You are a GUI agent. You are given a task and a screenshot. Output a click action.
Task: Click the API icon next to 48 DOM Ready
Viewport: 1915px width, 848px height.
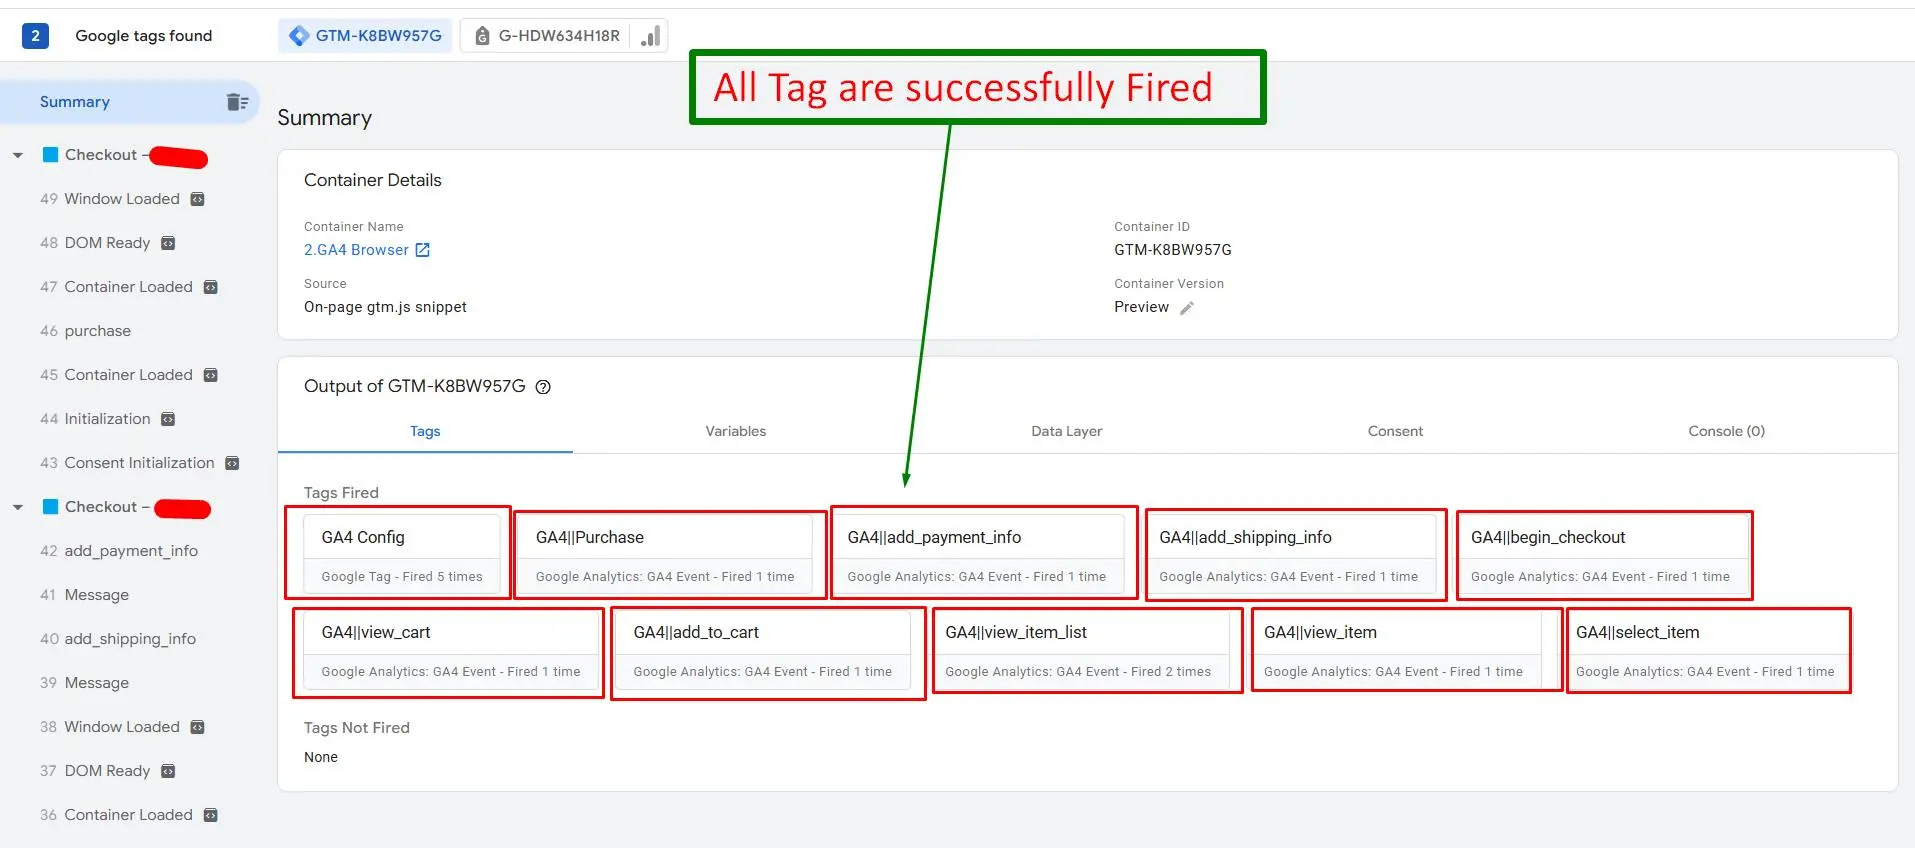coord(168,243)
